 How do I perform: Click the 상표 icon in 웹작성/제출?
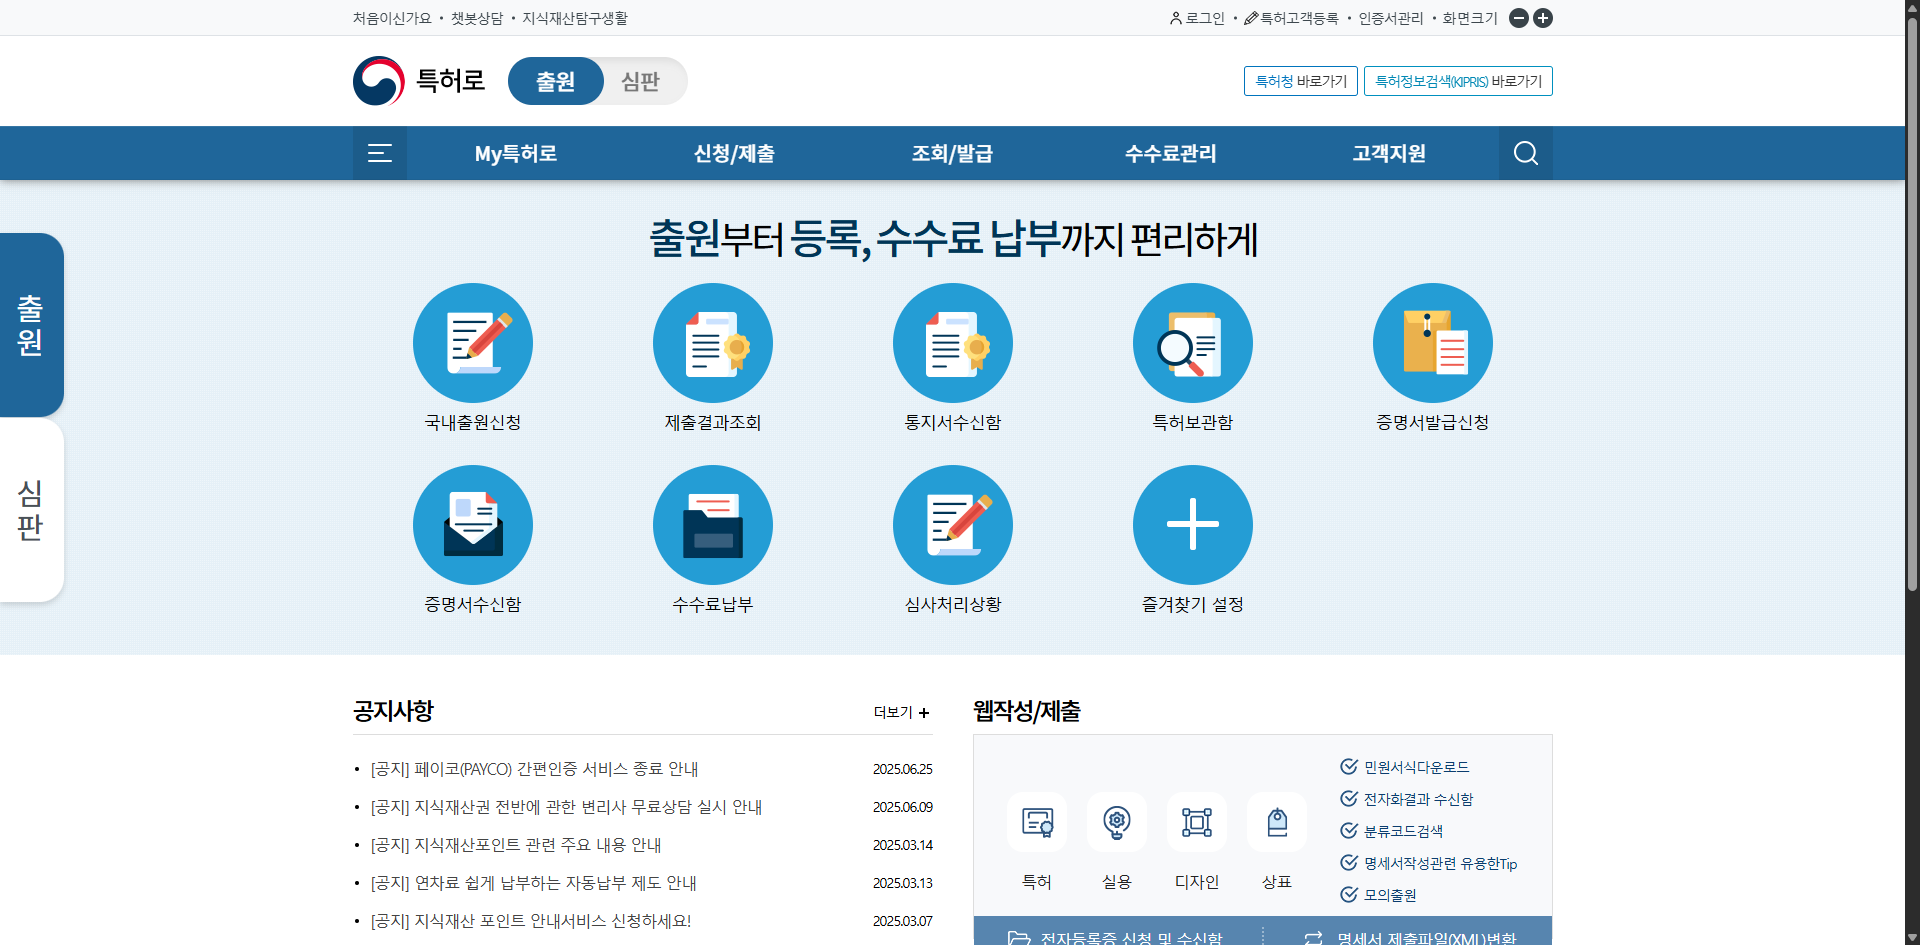(1277, 822)
